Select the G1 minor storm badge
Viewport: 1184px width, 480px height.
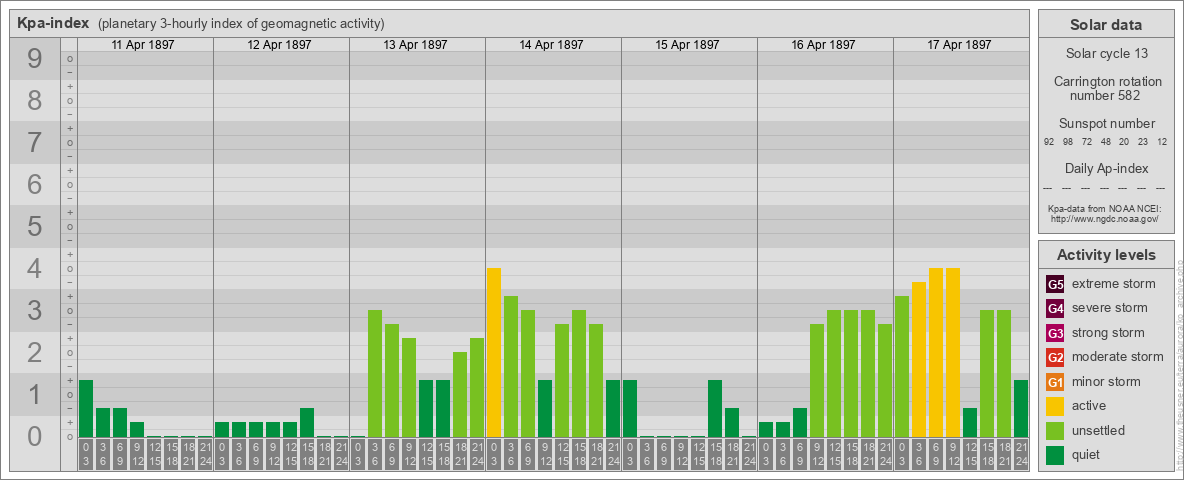pos(1055,382)
